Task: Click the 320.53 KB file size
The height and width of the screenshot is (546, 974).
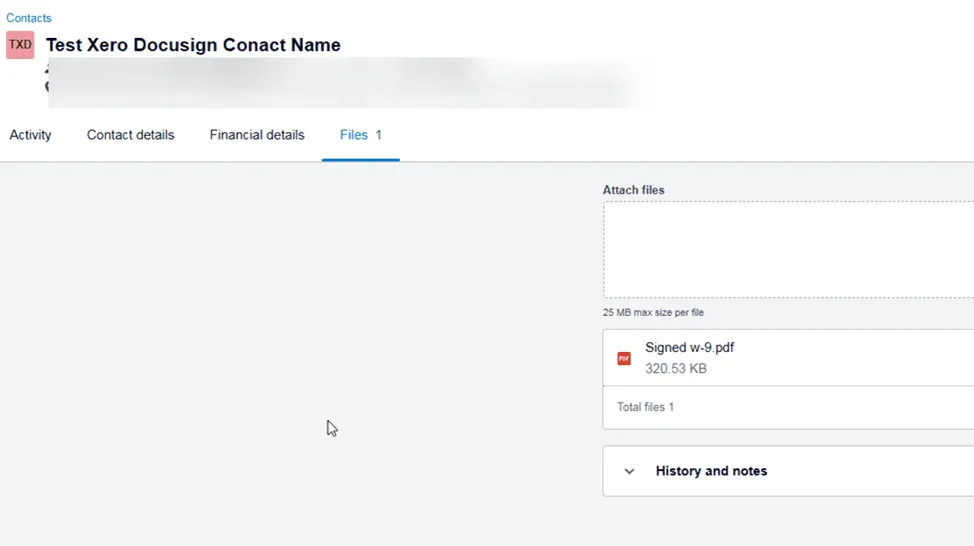Action: [x=676, y=368]
